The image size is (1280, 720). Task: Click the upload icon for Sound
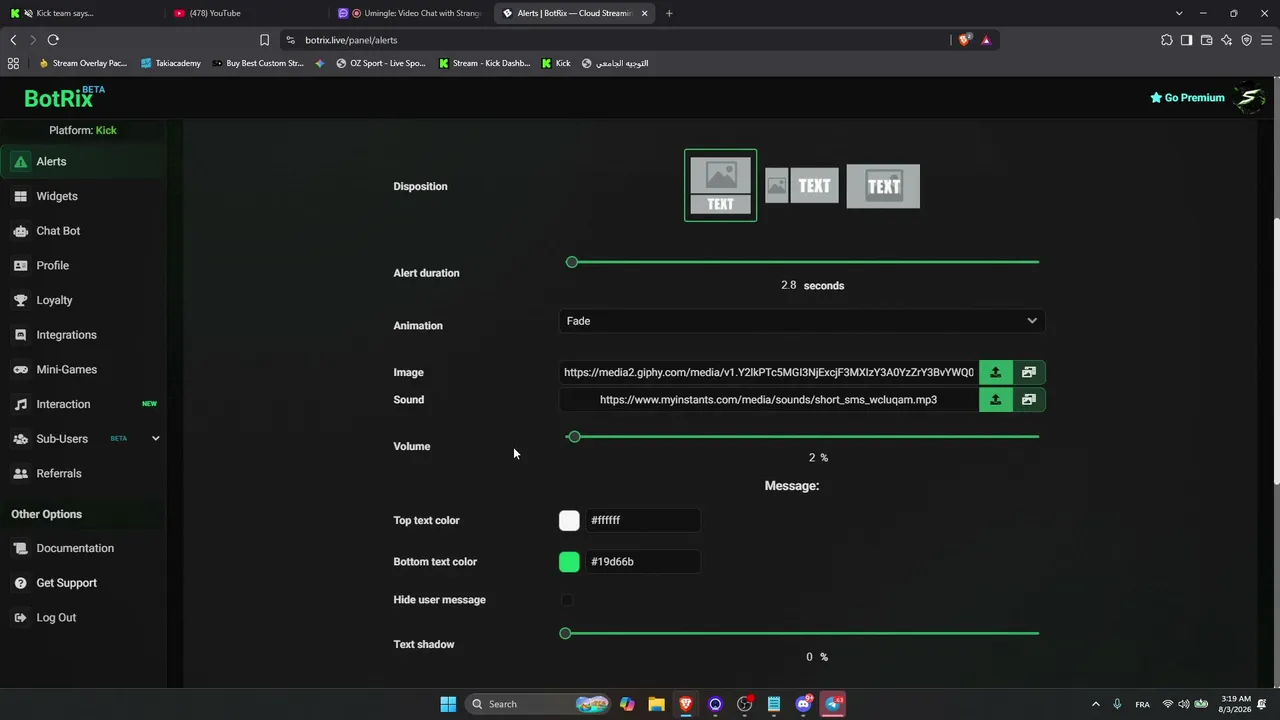click(995, 399)
